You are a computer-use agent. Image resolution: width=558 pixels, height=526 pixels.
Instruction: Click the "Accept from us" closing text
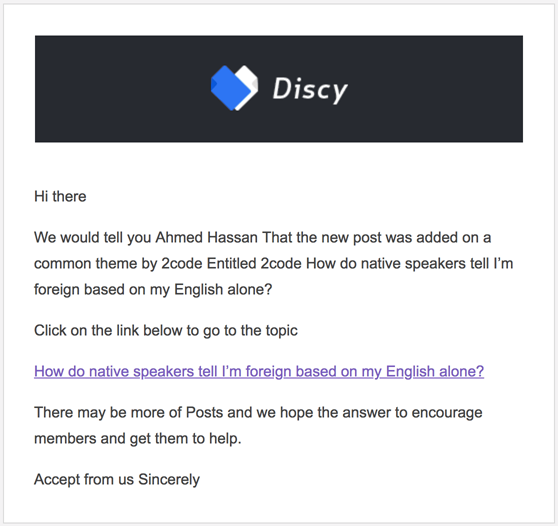click(x=84, y=480)
